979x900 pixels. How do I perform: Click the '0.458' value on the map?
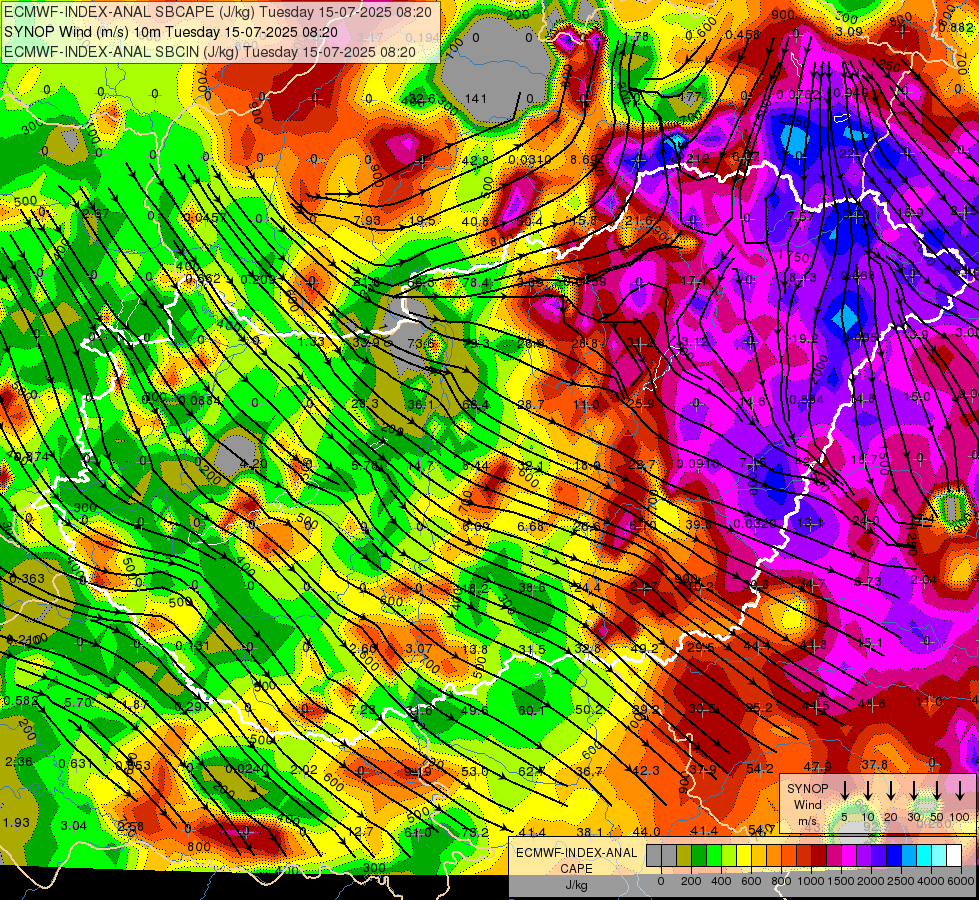click(742, 35)
